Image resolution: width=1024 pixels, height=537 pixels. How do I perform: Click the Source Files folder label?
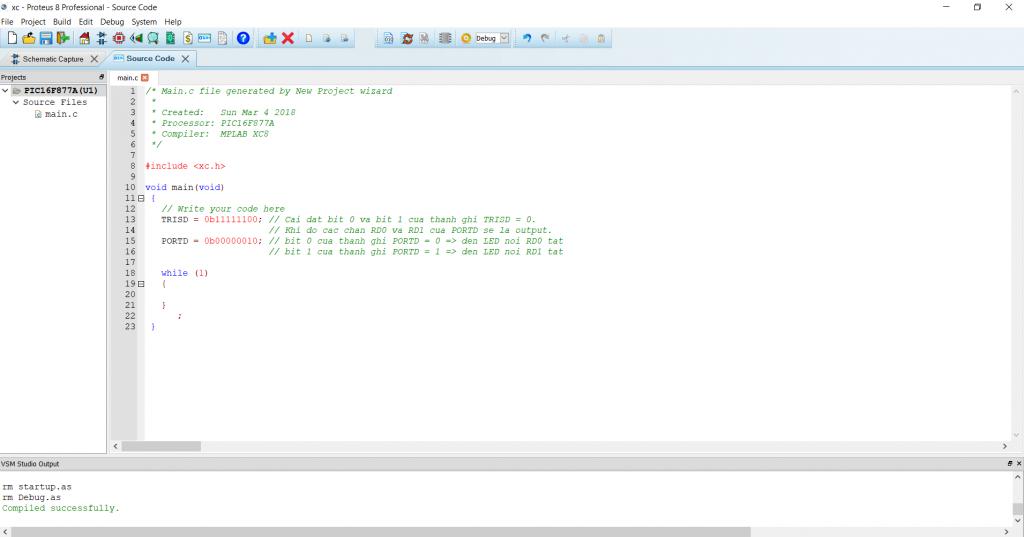55,103
